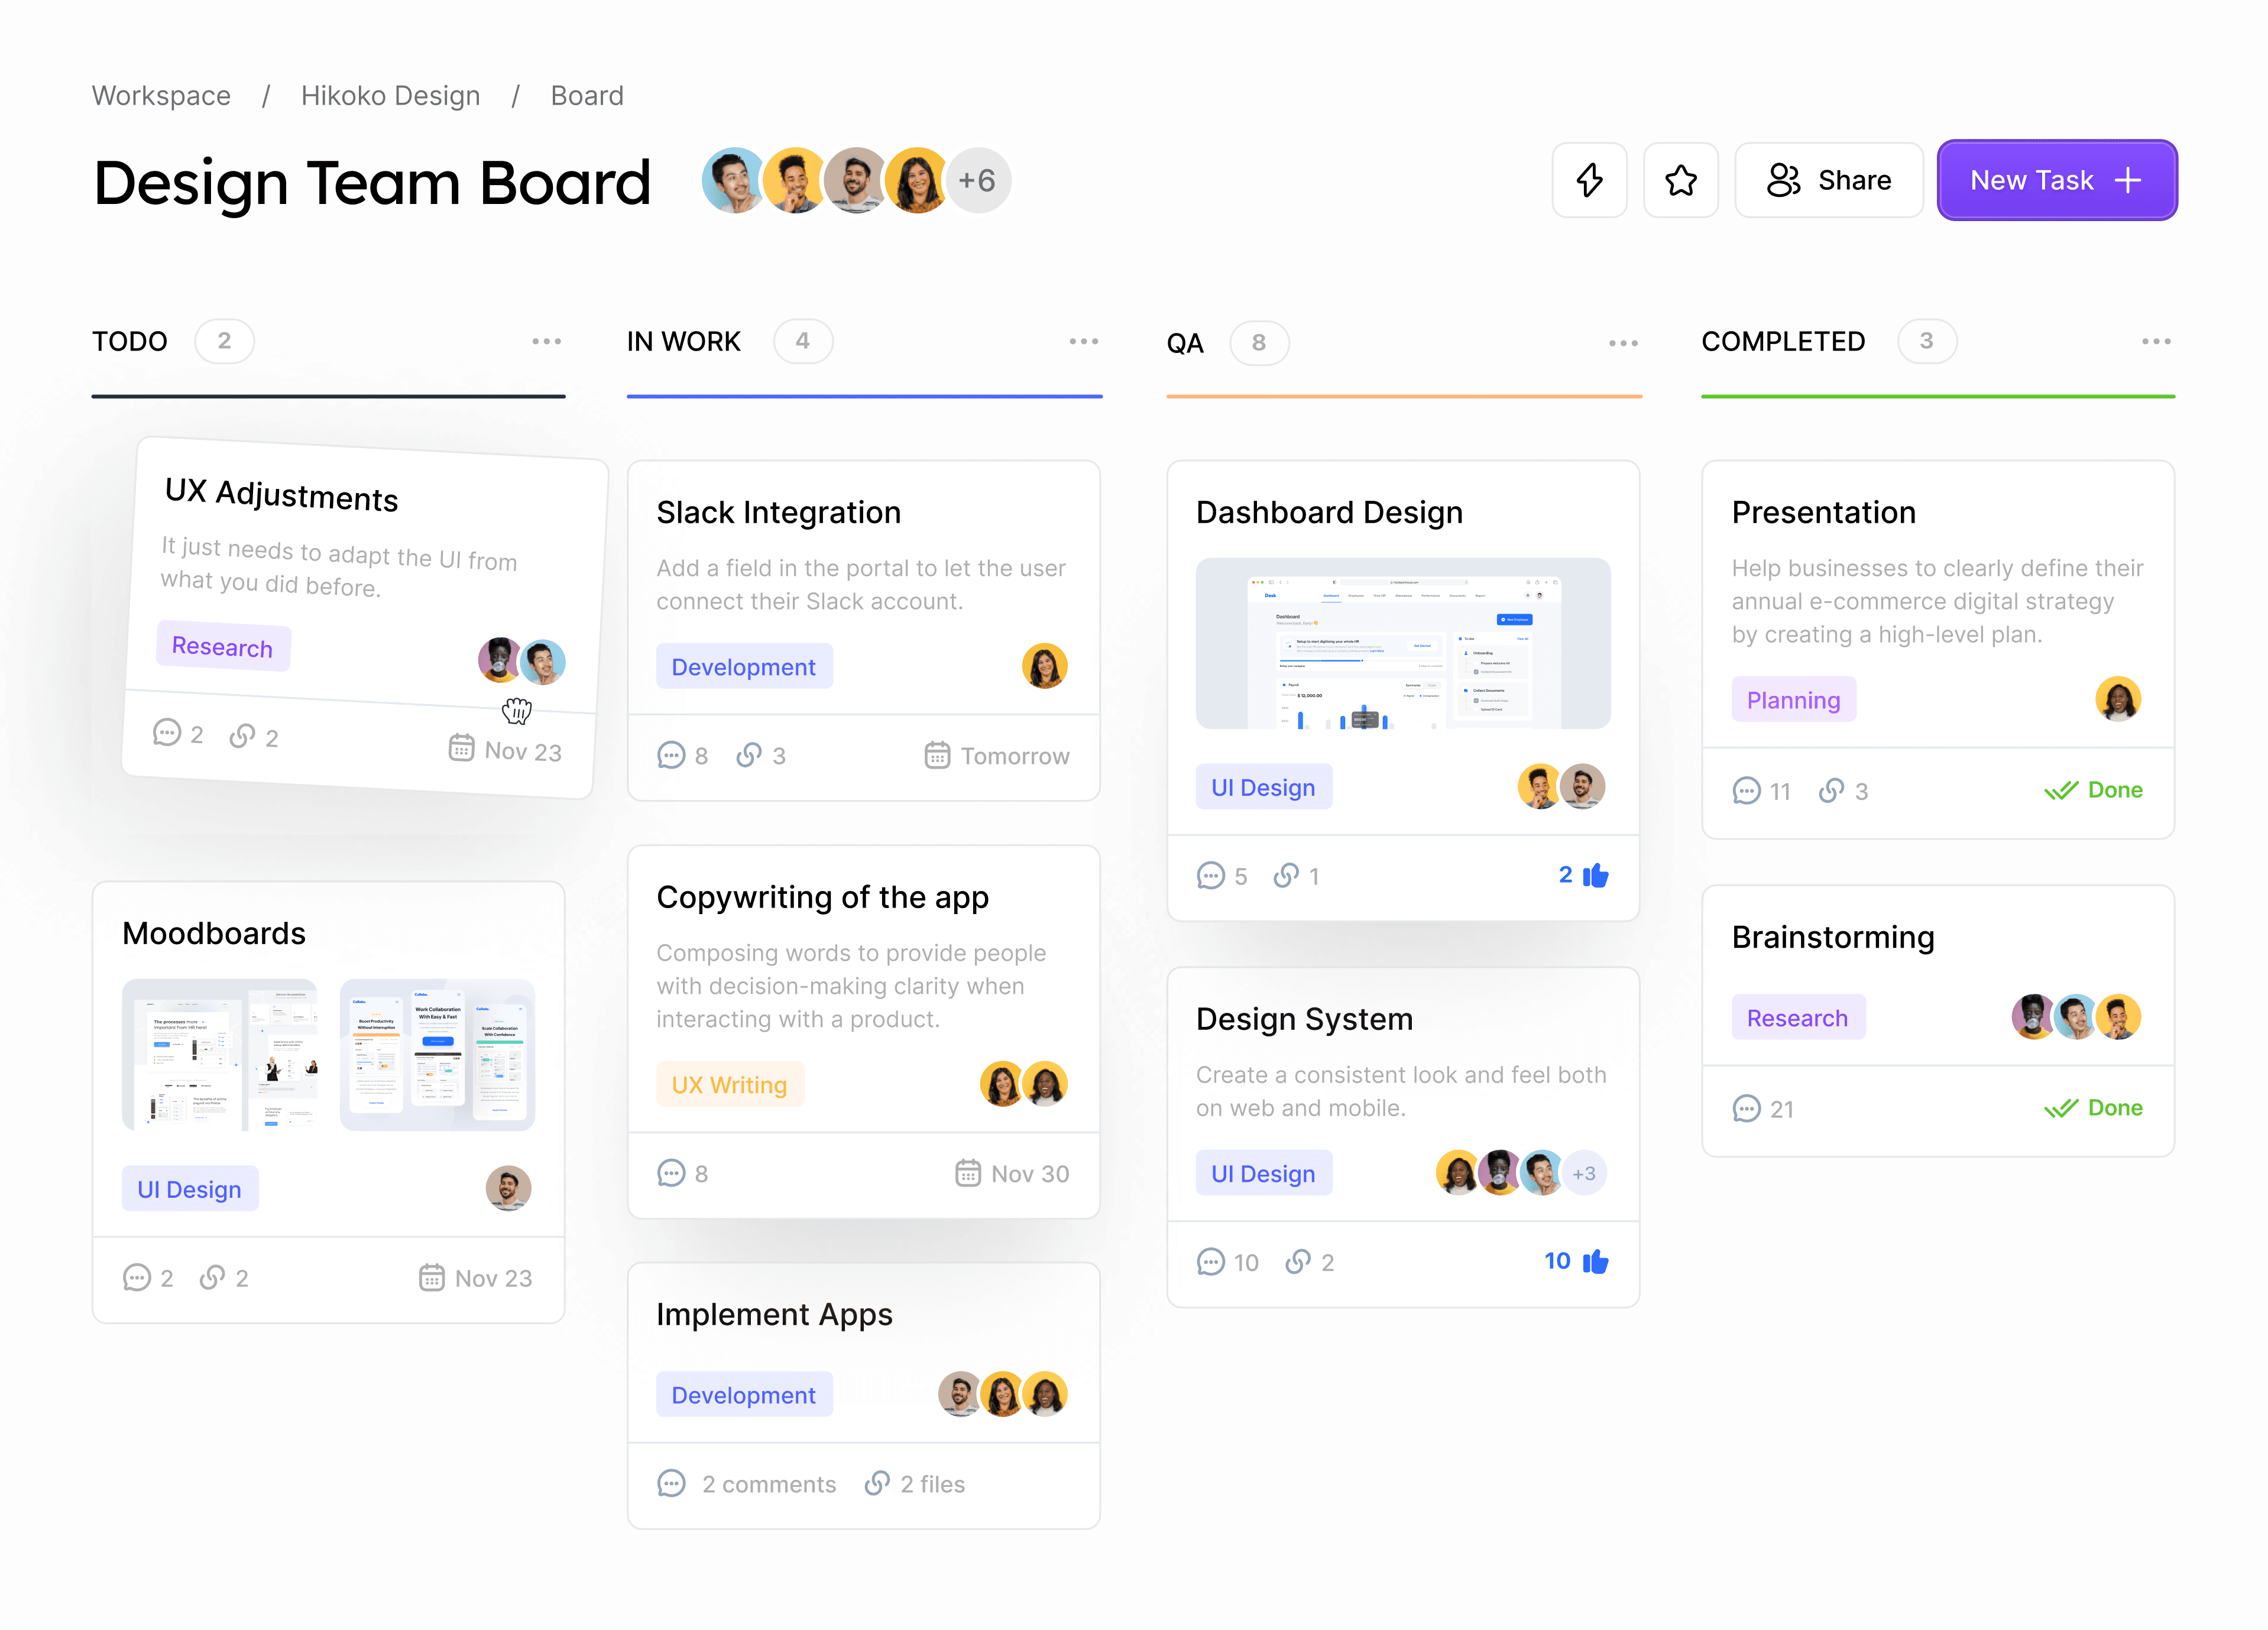The image size is (2268, 1630).
Task: Click thumbs-up icon on Design System card
Action: [x=1596, y=1262]
